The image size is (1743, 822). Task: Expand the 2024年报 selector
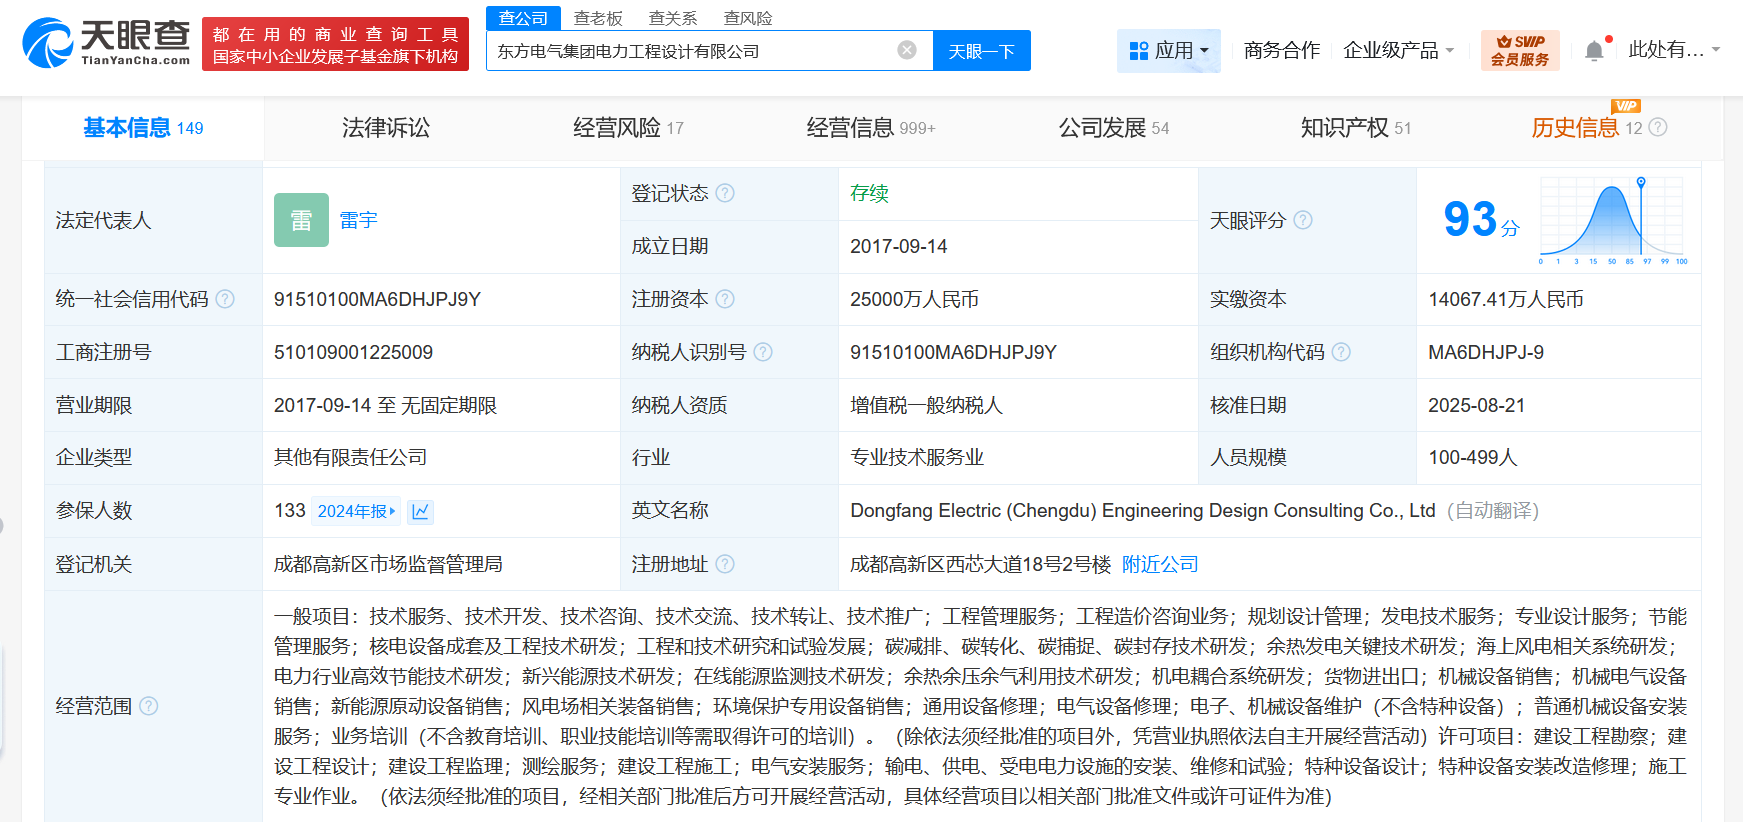(x=356, y=511)
